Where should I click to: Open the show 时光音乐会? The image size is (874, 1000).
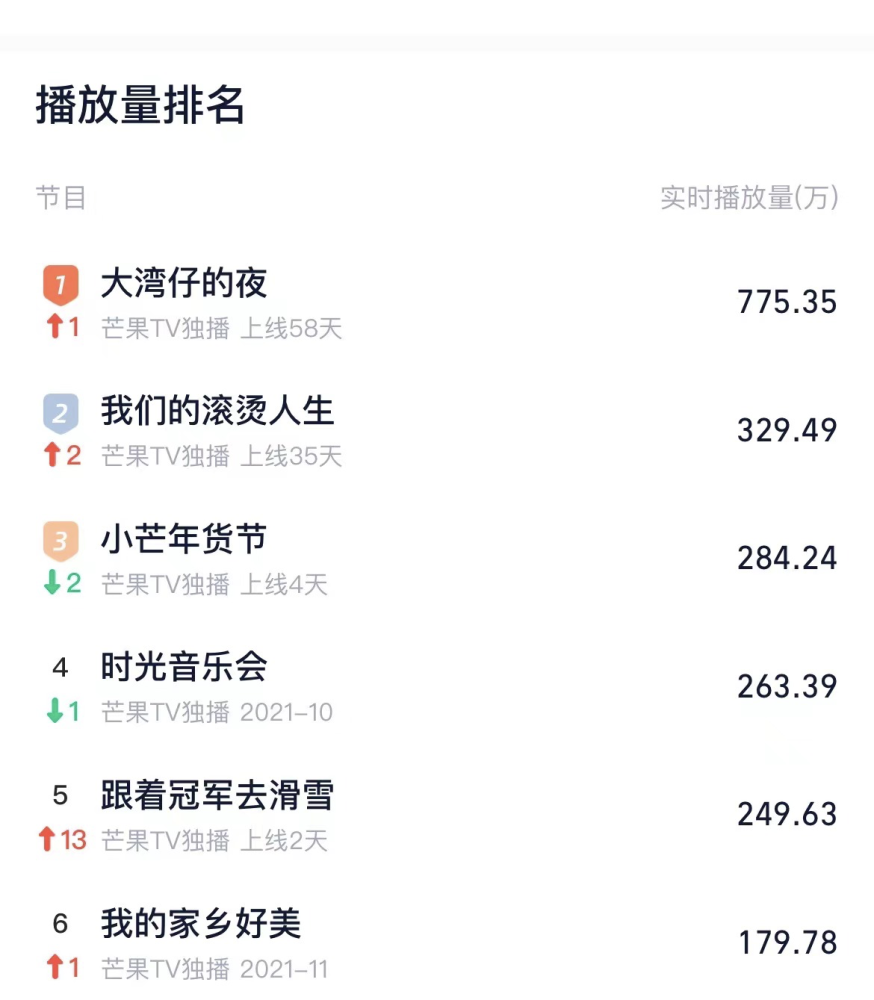tap(184, 667)
